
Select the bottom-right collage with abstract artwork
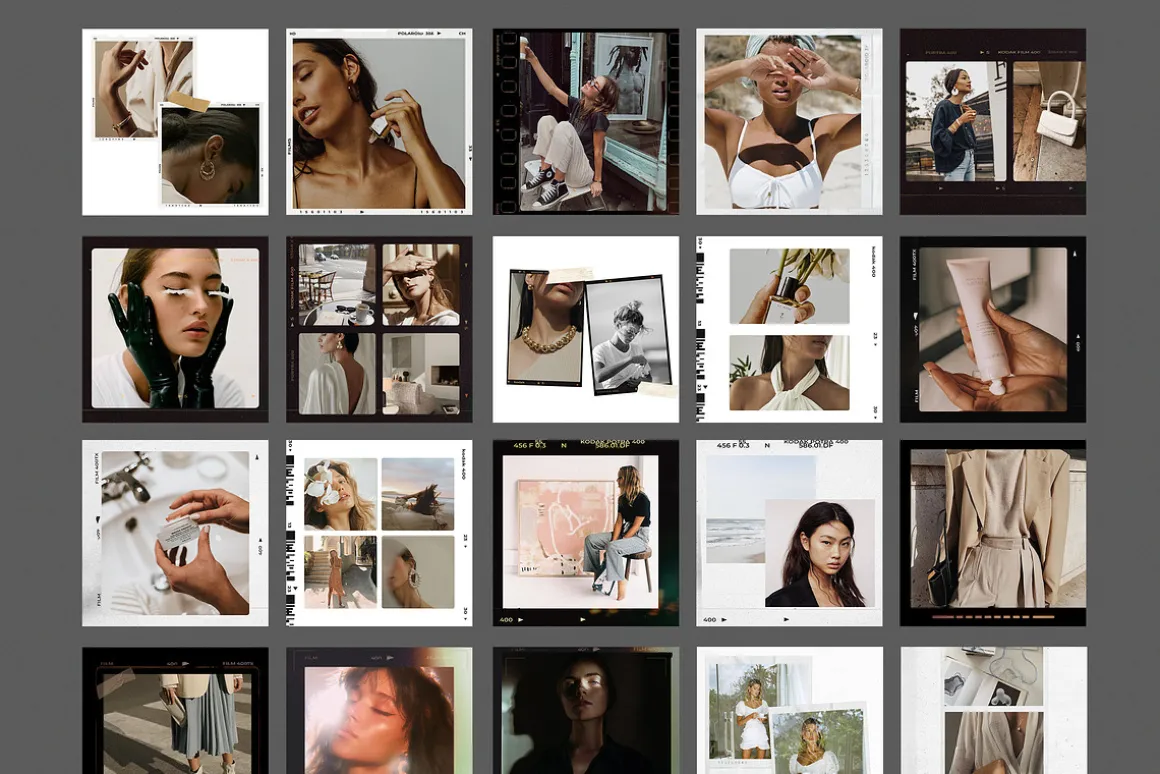[x=993, y=710]
